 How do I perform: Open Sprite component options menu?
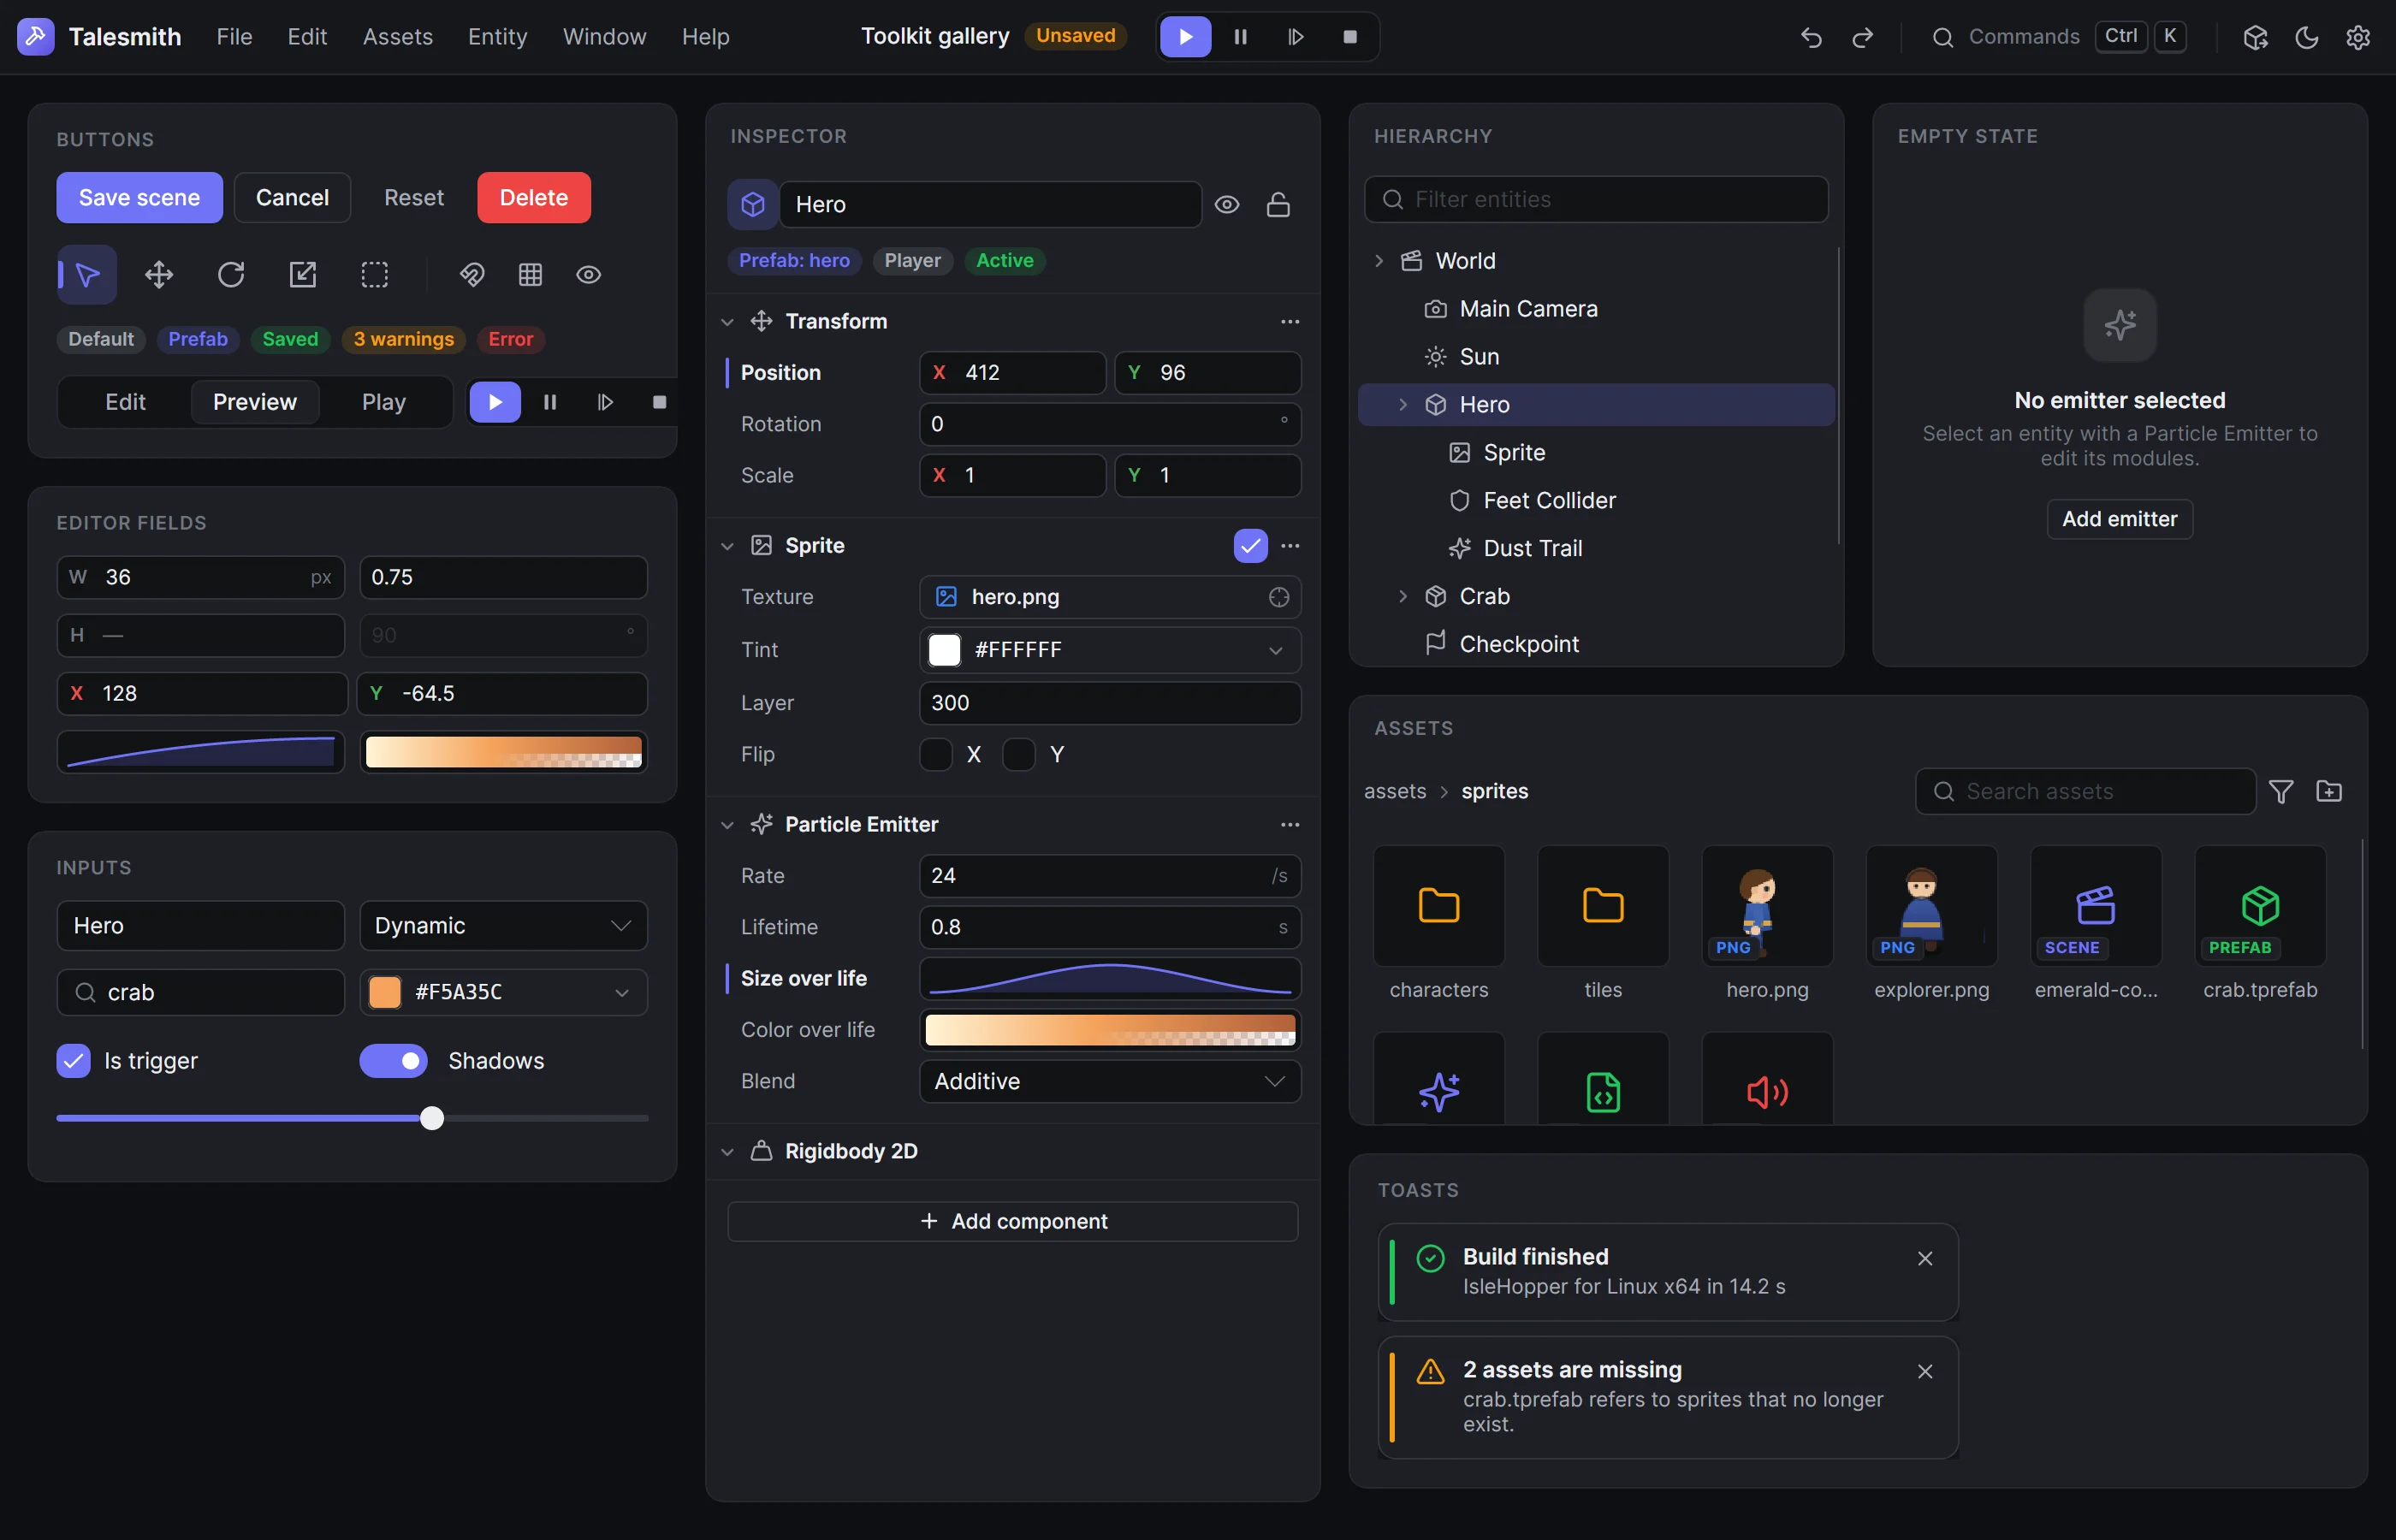(x=1290, y=546)
